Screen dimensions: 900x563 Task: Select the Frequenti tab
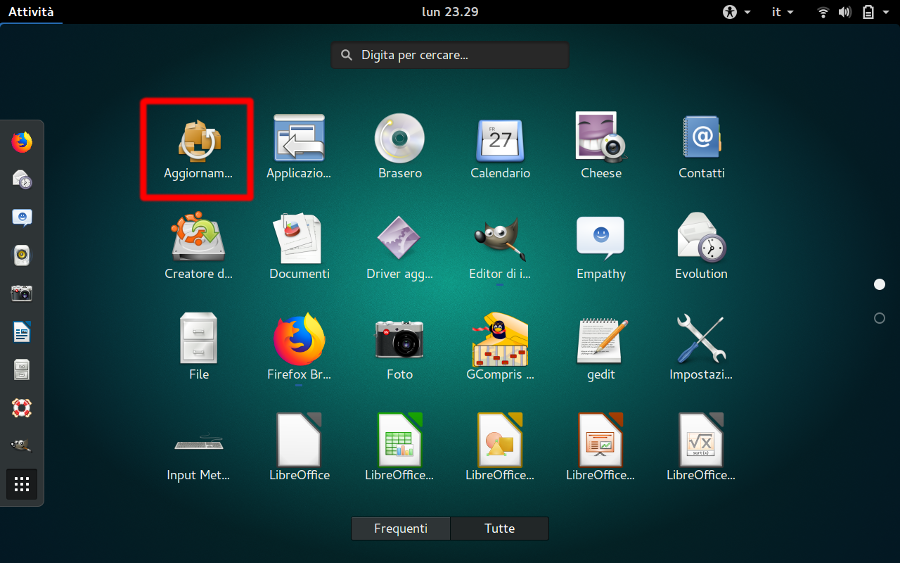click(x=400, y=528)
